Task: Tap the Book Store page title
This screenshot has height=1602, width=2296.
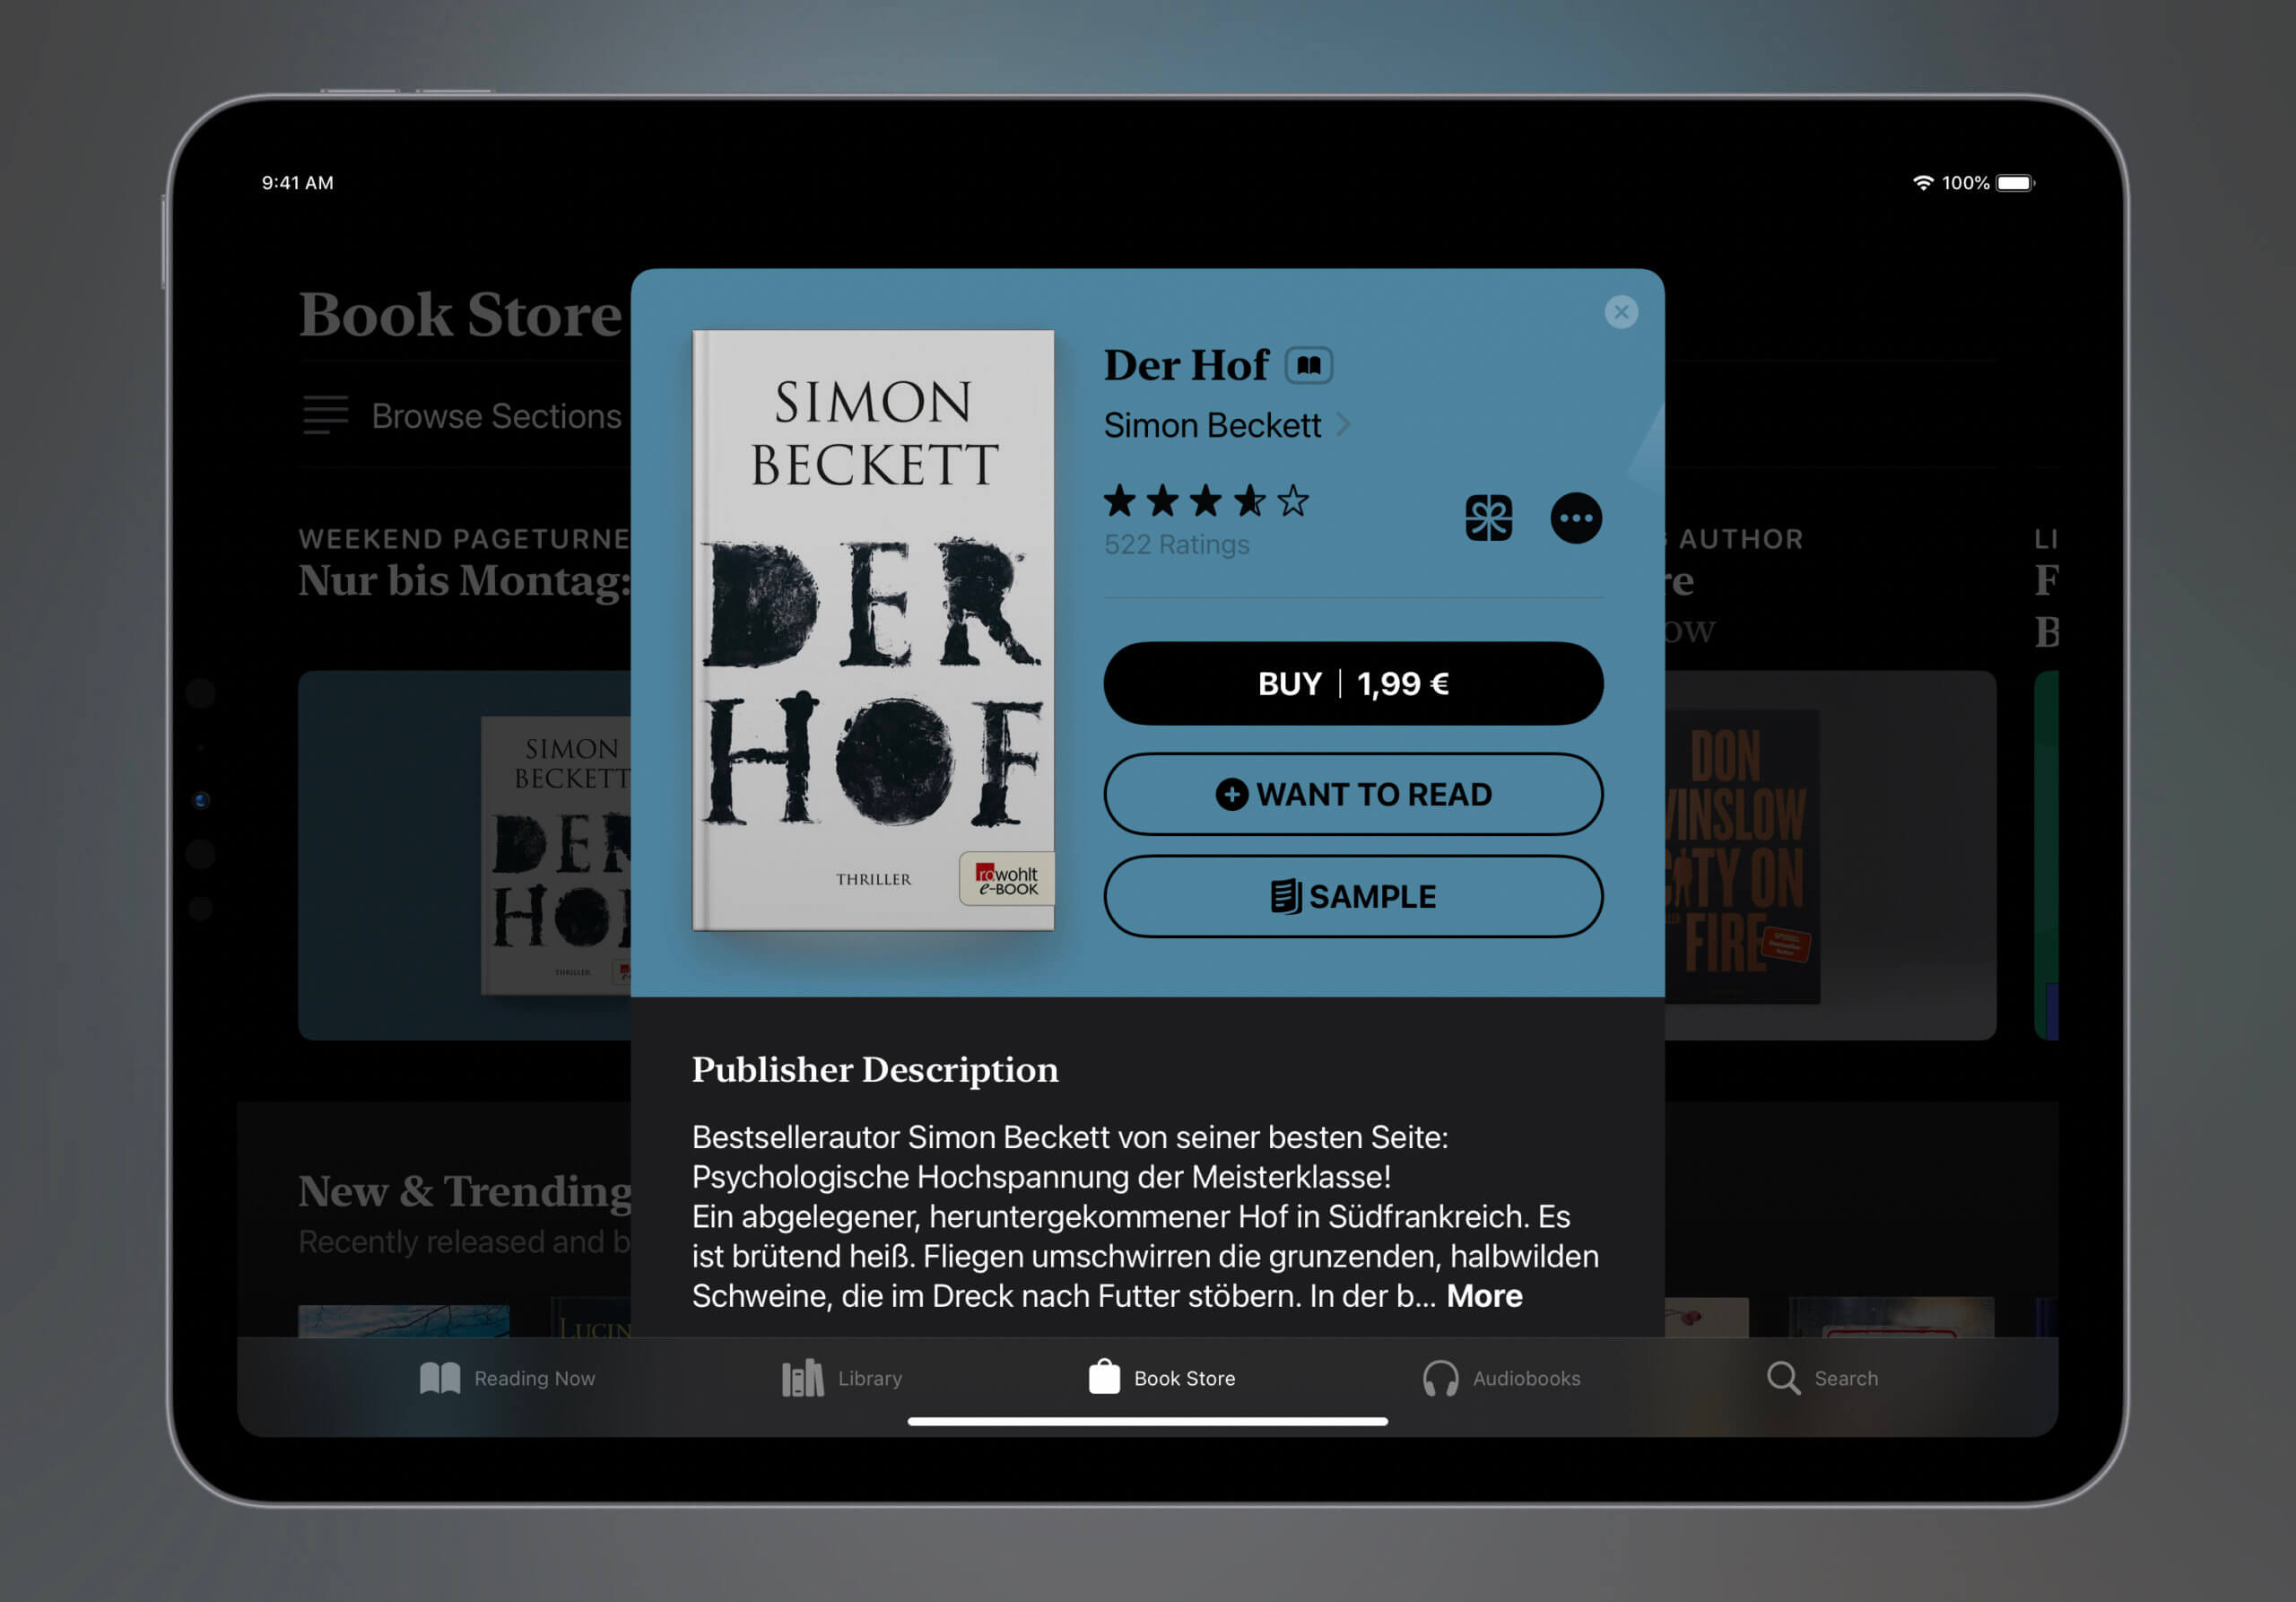Action: [x=460, y=315]
